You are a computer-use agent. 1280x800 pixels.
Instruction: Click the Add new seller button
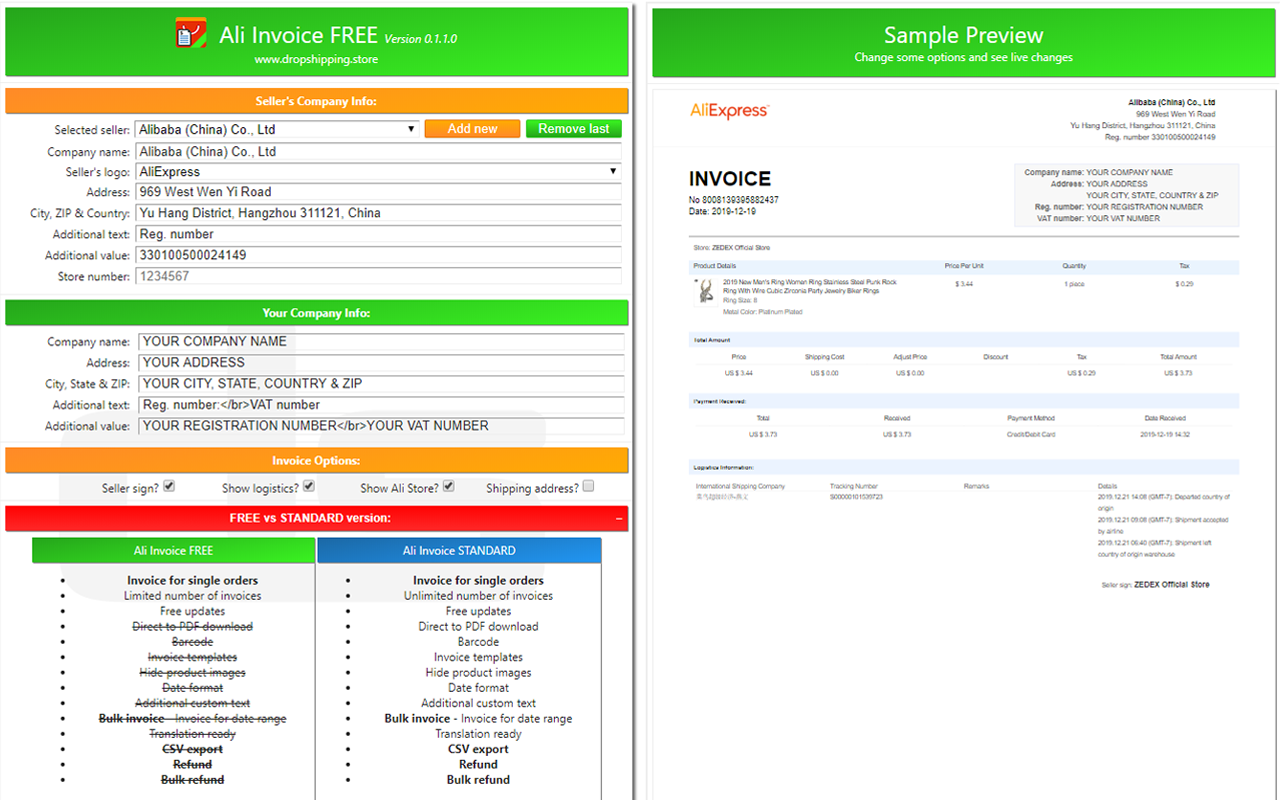tap(473, 129)
